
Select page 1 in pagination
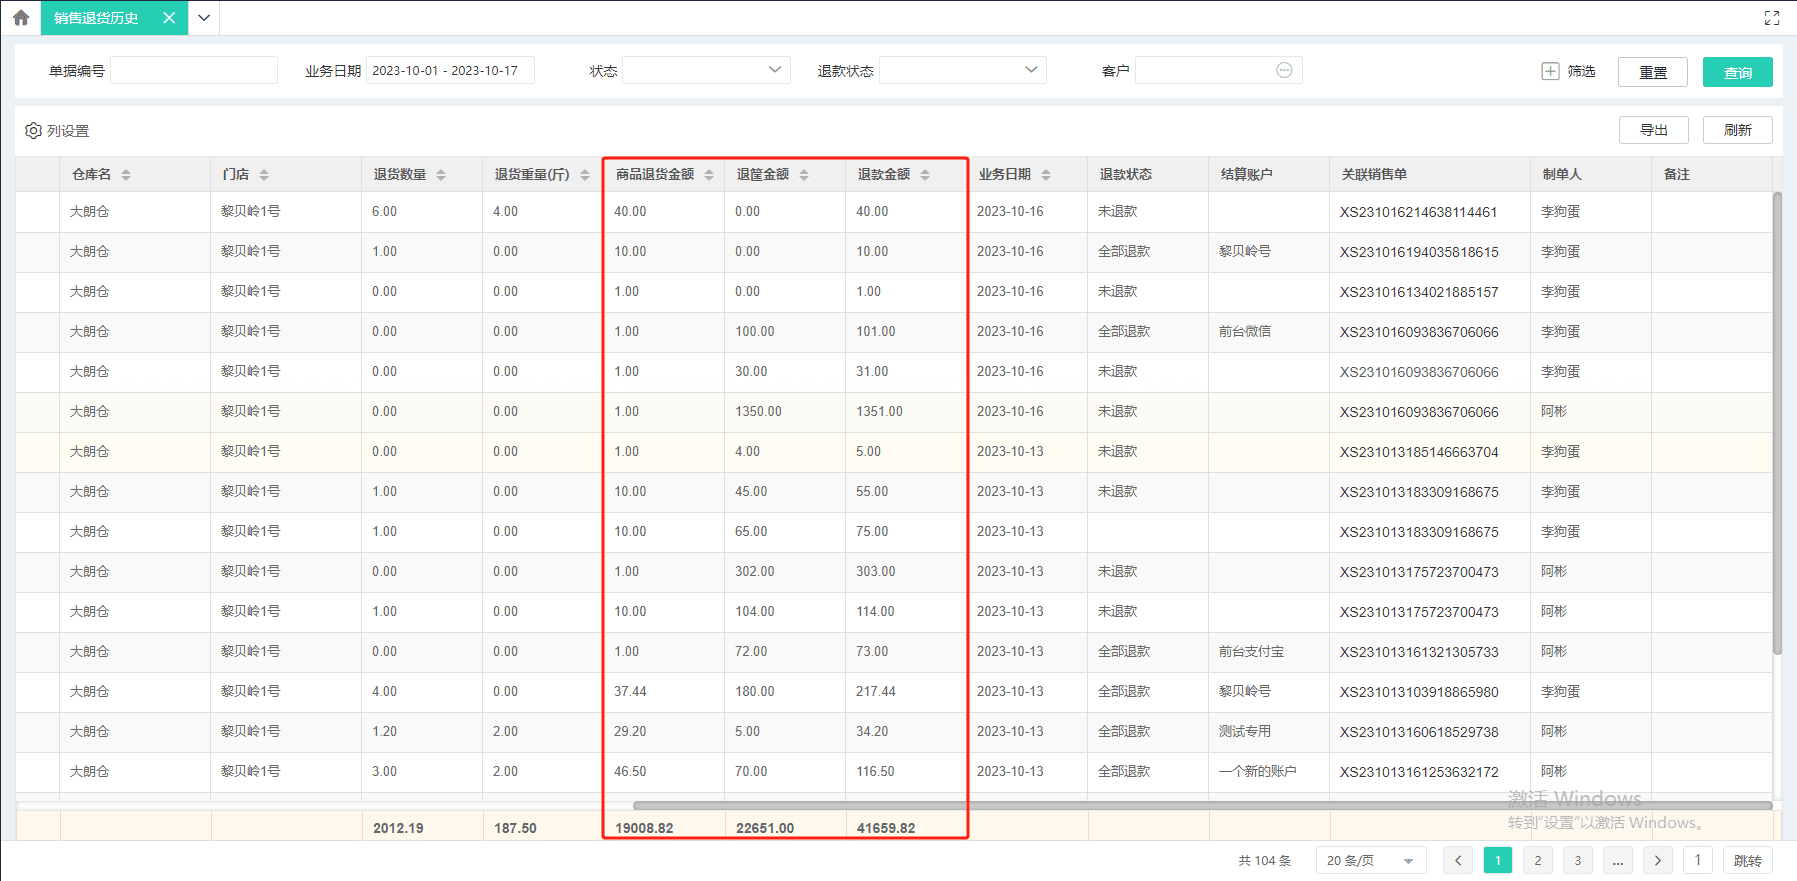click(1498, 860)
